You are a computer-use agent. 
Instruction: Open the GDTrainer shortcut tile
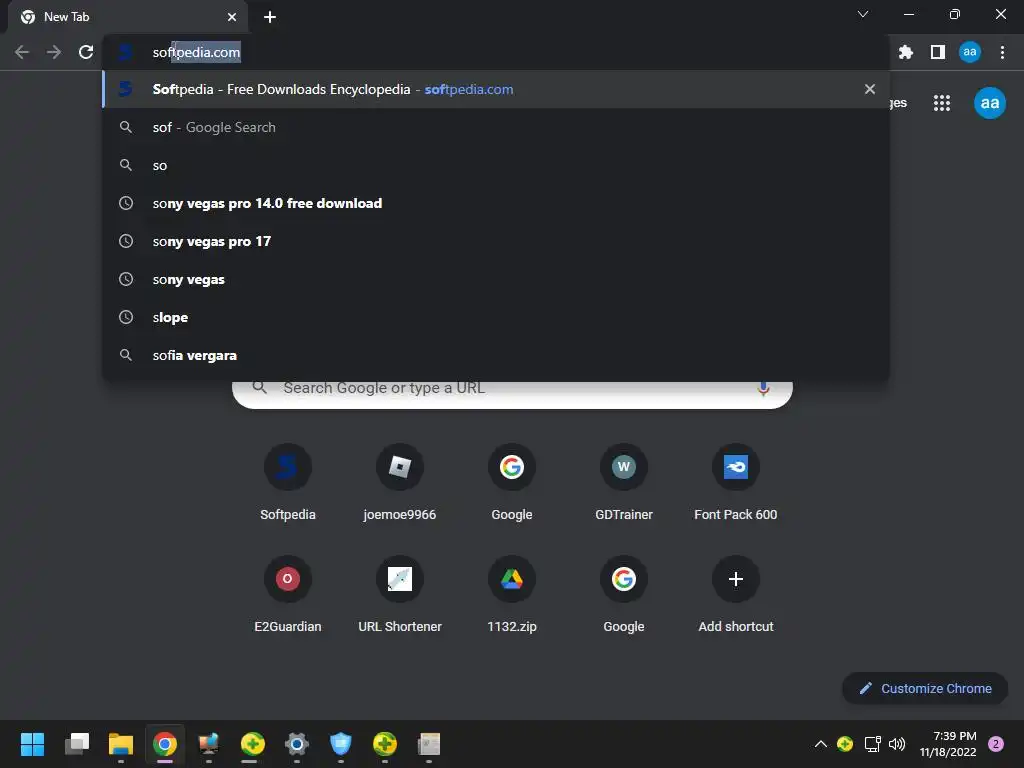click(624, 482)
